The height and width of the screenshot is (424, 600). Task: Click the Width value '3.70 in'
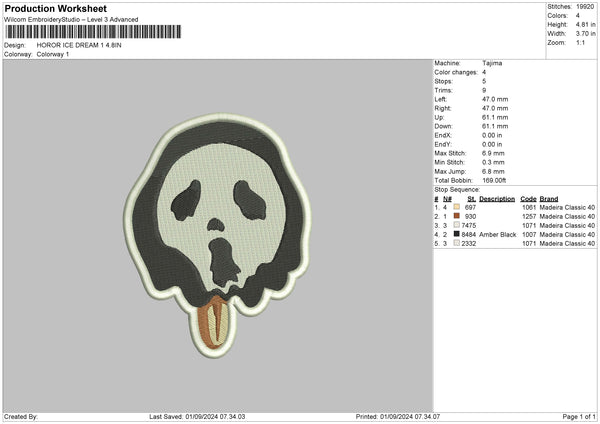pos(585,34)
